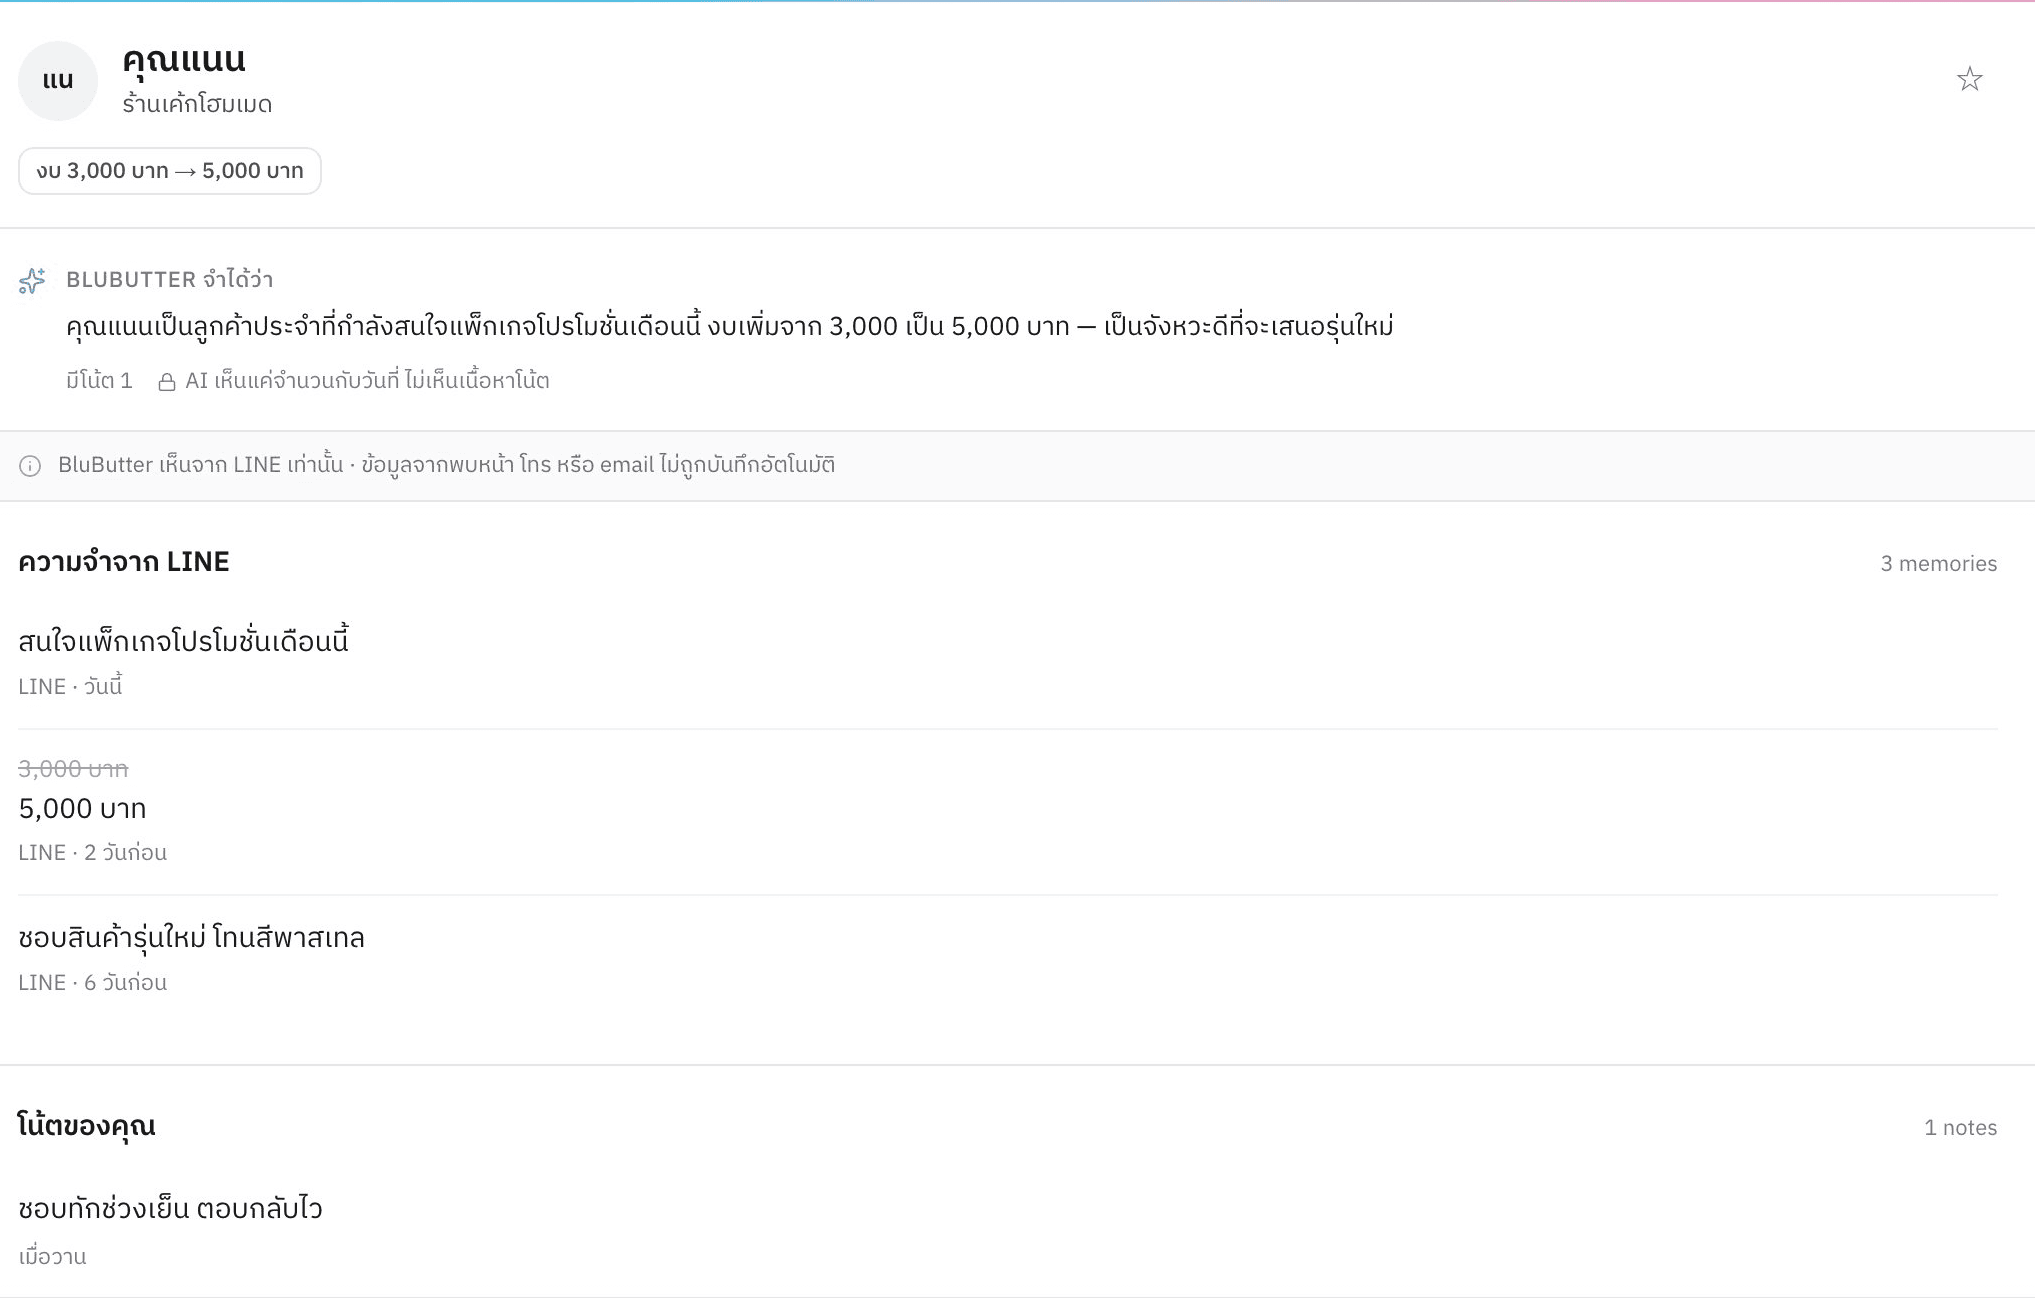Open the 5,000 บาท memory entry

click(82, 808)
